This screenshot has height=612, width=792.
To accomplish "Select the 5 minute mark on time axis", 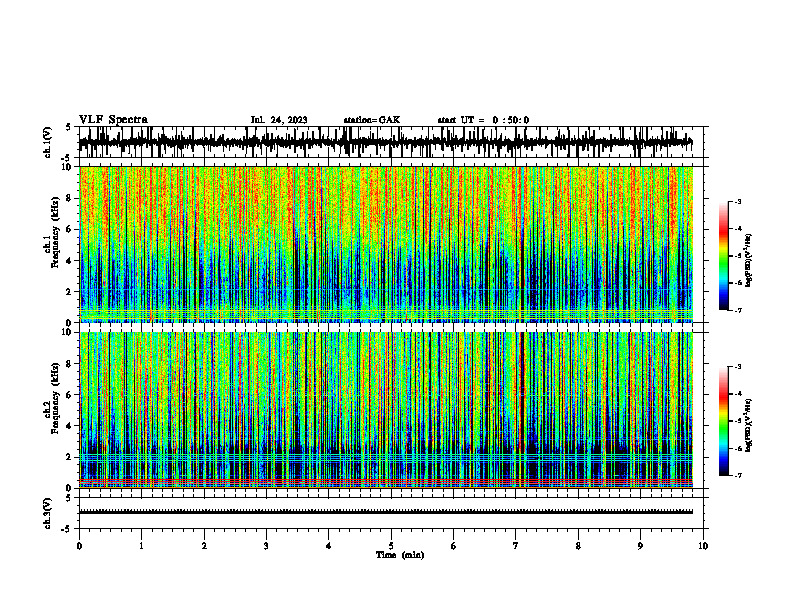I will [x=391, y=546].
